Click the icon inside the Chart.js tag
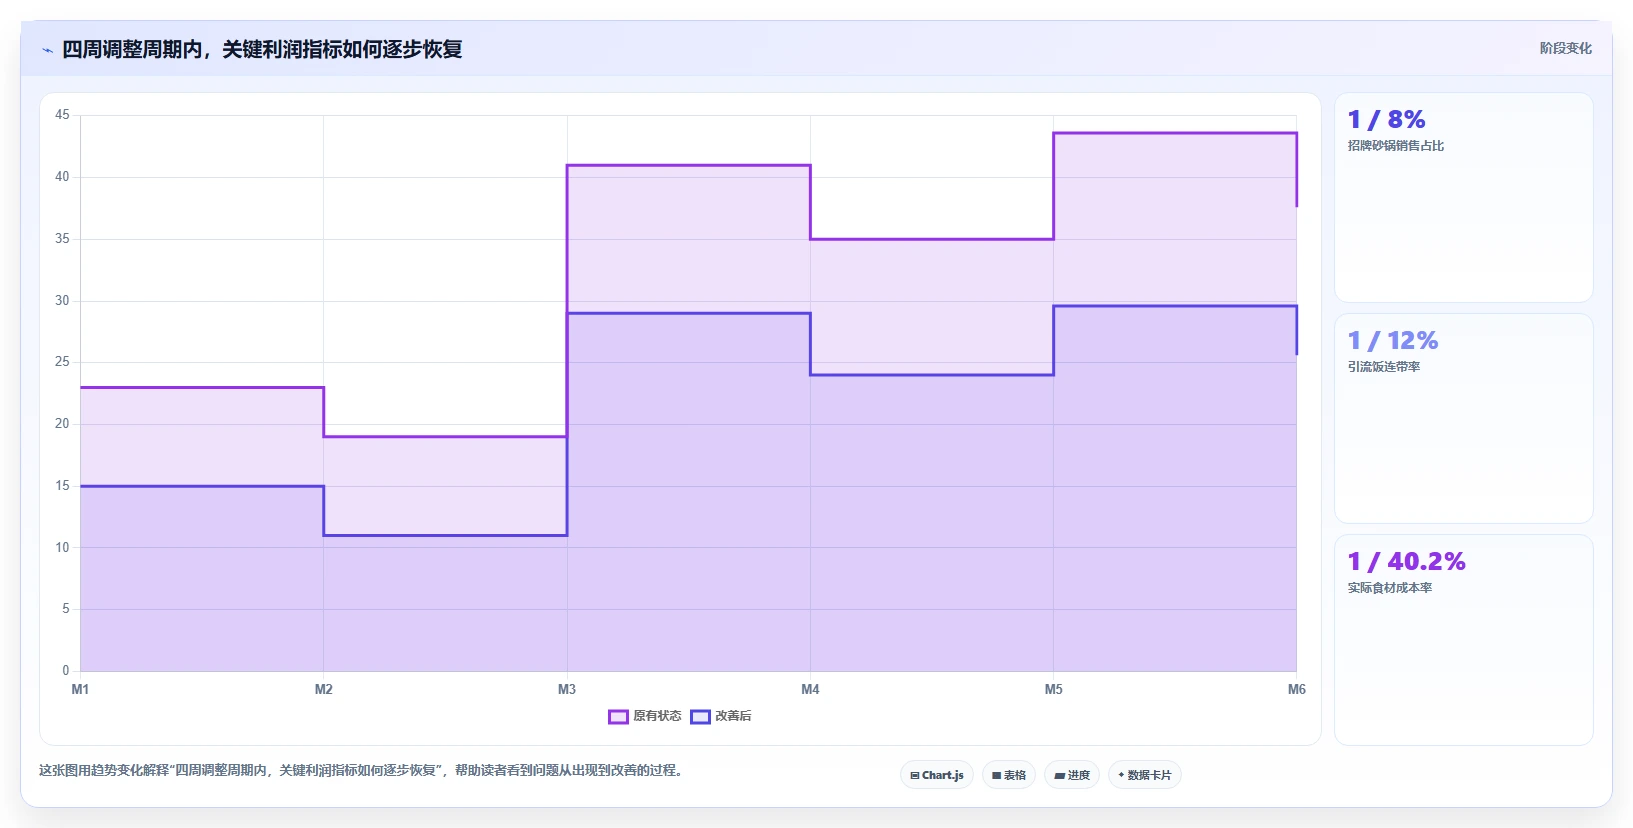 click(914, 776)
